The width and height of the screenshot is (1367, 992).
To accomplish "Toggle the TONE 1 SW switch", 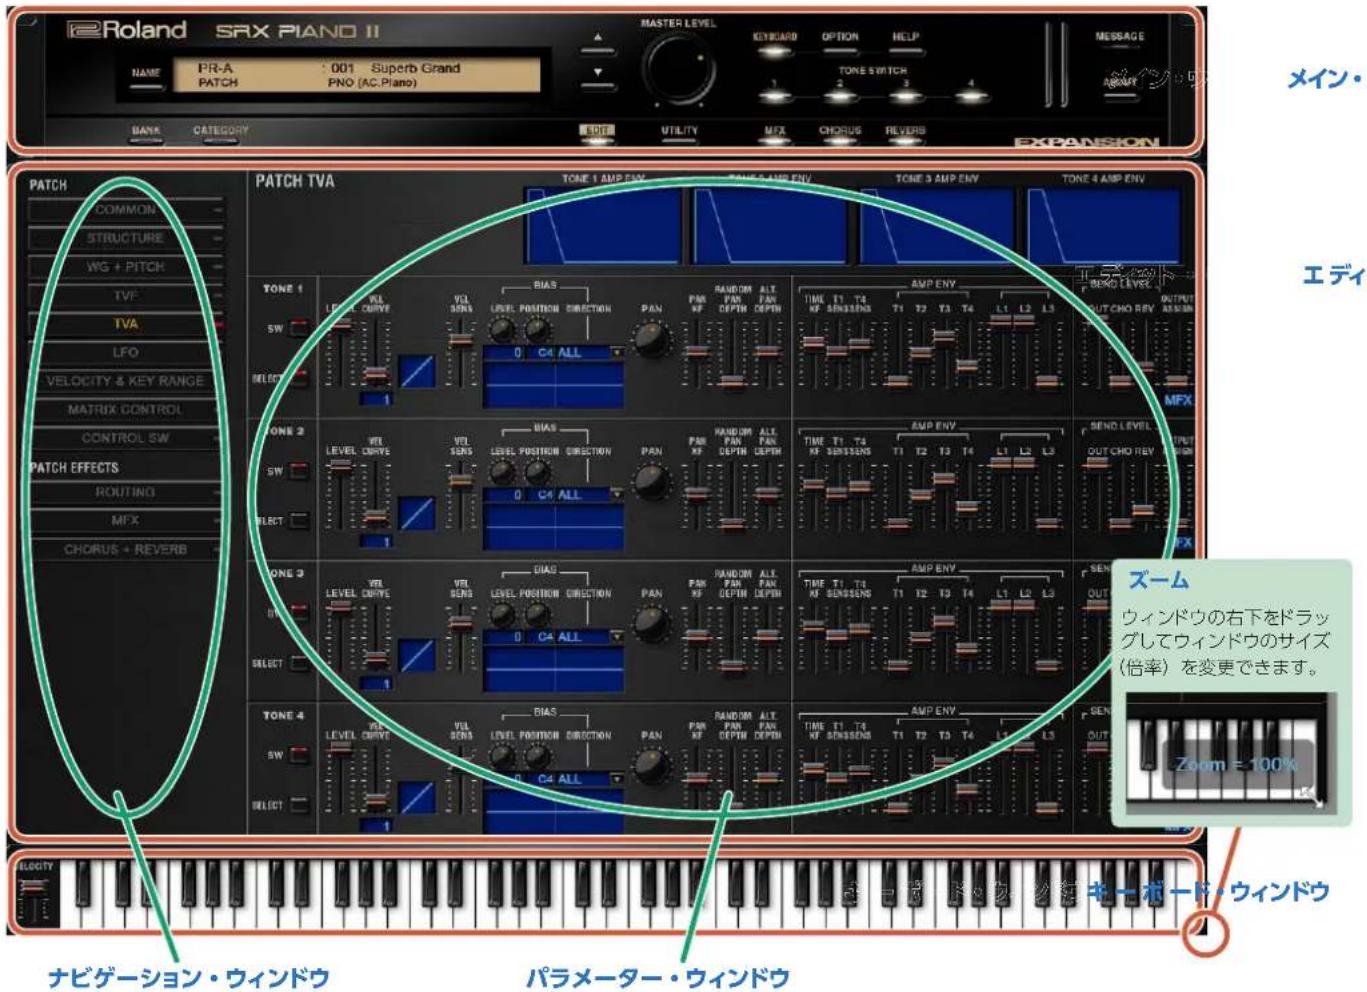I will click(x=298, y=328).
